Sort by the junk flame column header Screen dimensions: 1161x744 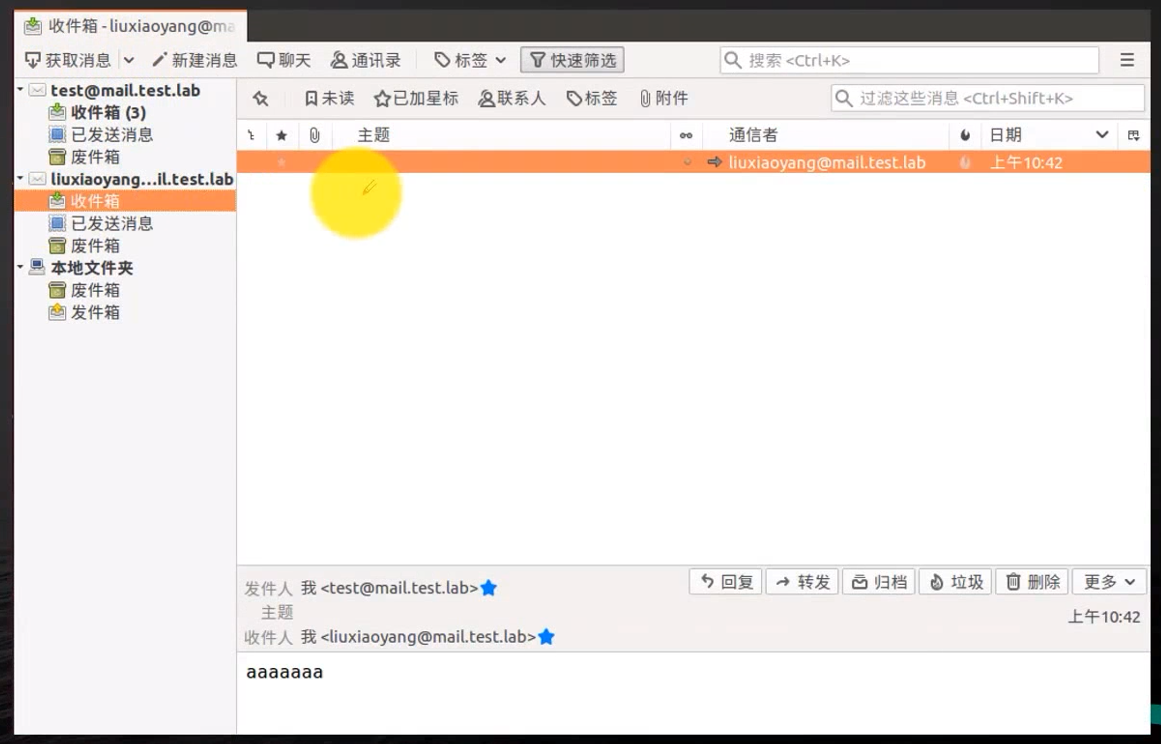tap(965, 135)
